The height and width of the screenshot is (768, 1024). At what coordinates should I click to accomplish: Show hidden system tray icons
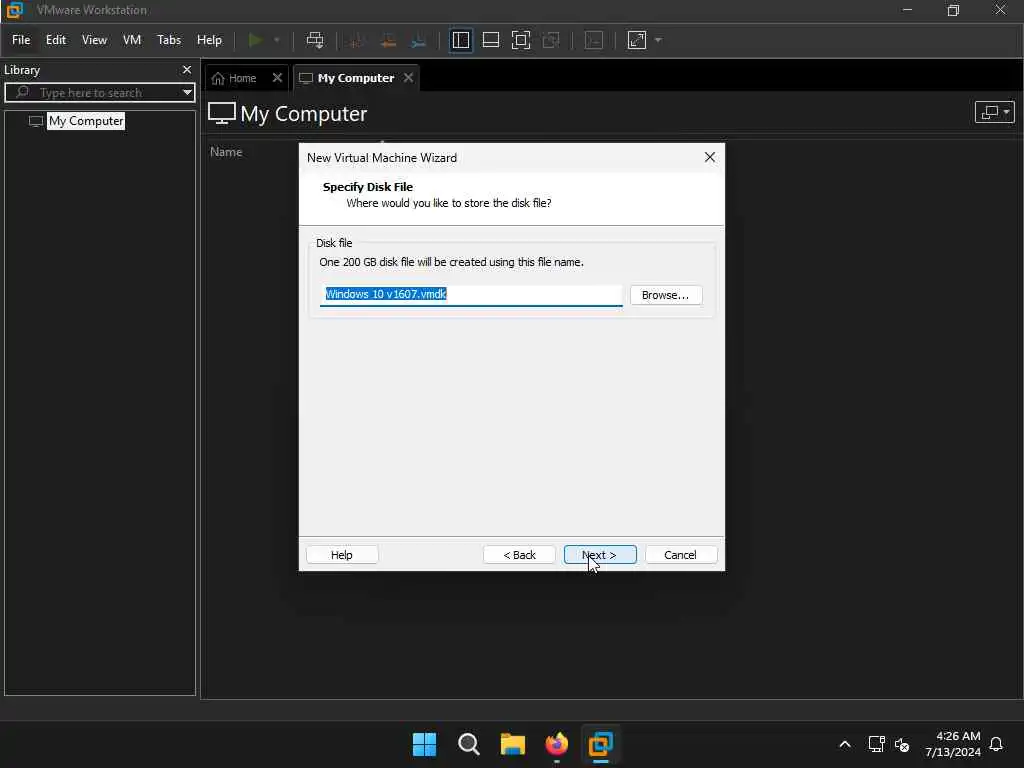[844, 744]
